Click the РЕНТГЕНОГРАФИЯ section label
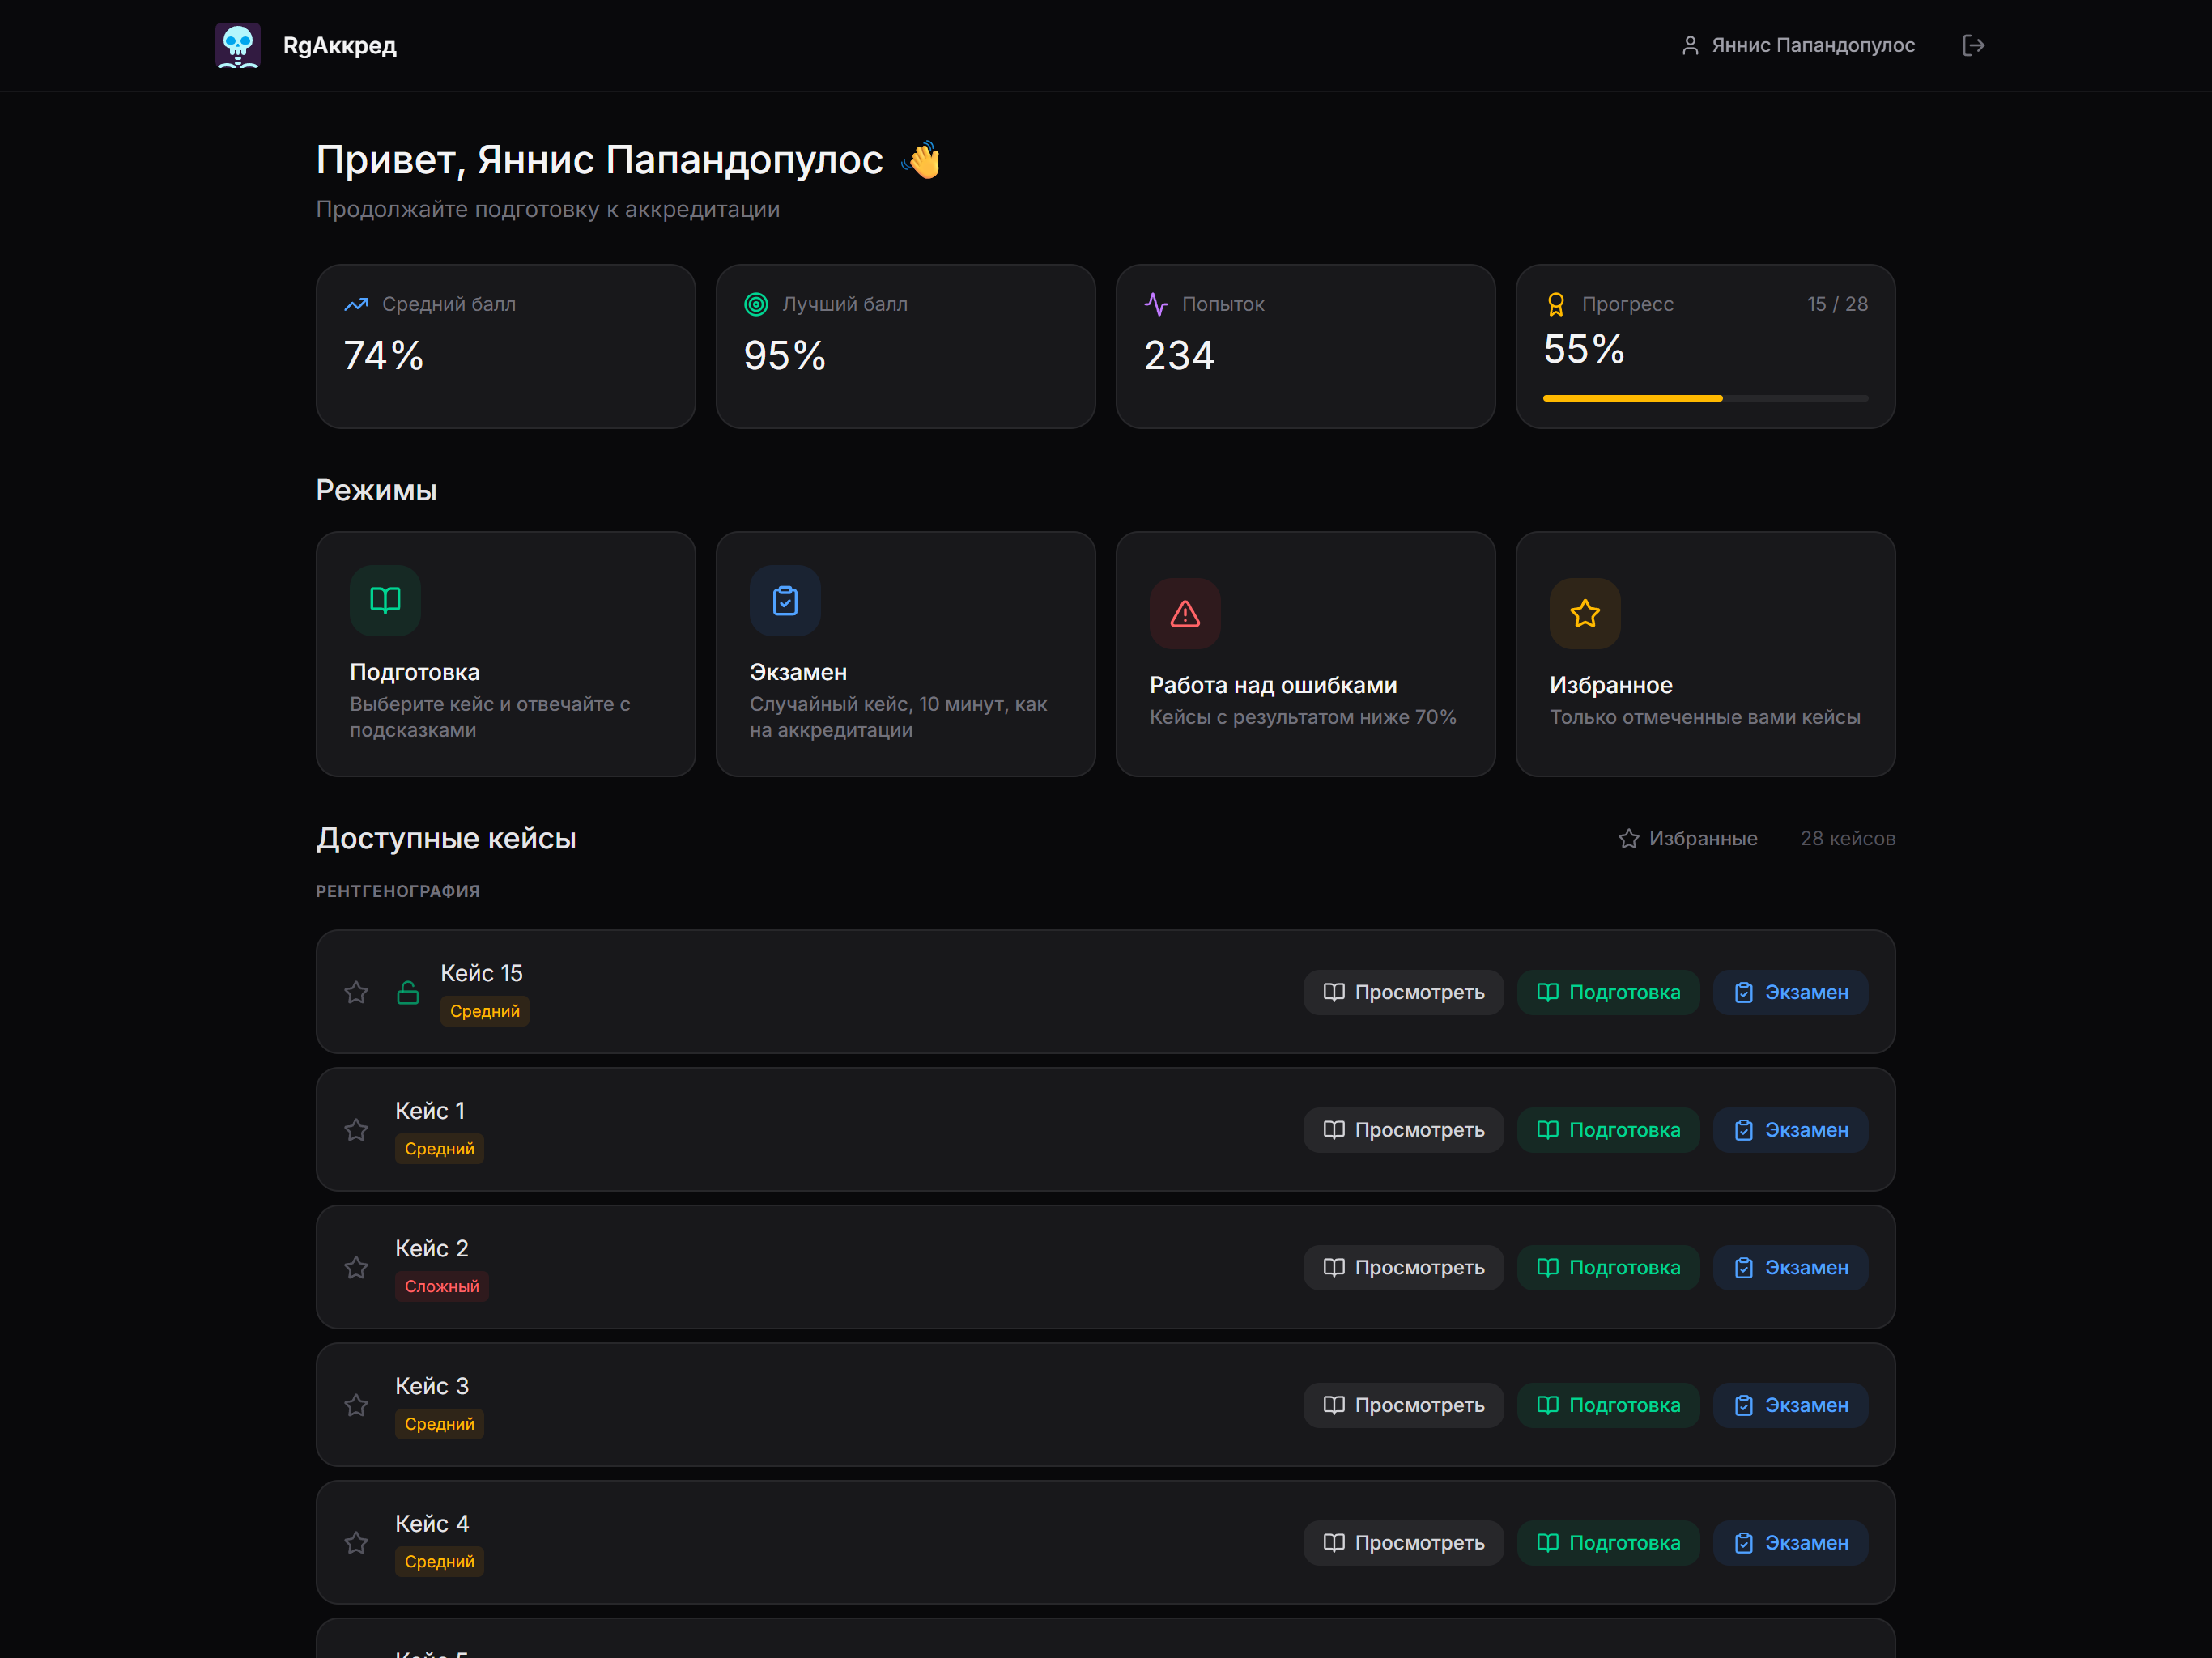2212x1658 pixels. pyautogui.click(x=398, y=891)
